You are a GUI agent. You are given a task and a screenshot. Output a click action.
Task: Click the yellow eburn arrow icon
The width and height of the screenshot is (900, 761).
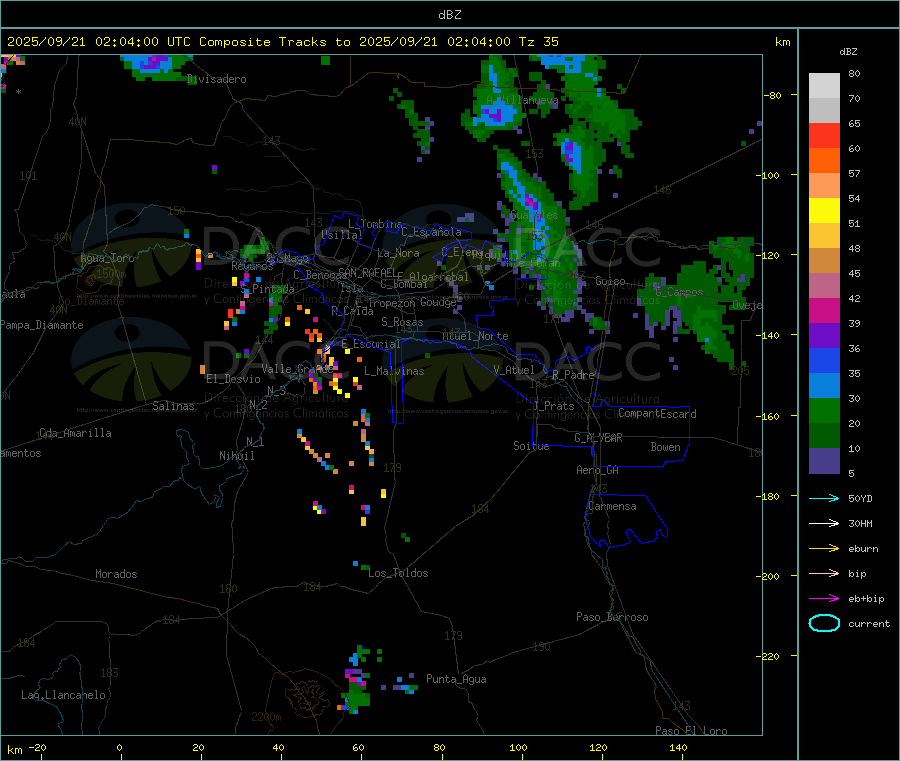click(x=824, y=548)
